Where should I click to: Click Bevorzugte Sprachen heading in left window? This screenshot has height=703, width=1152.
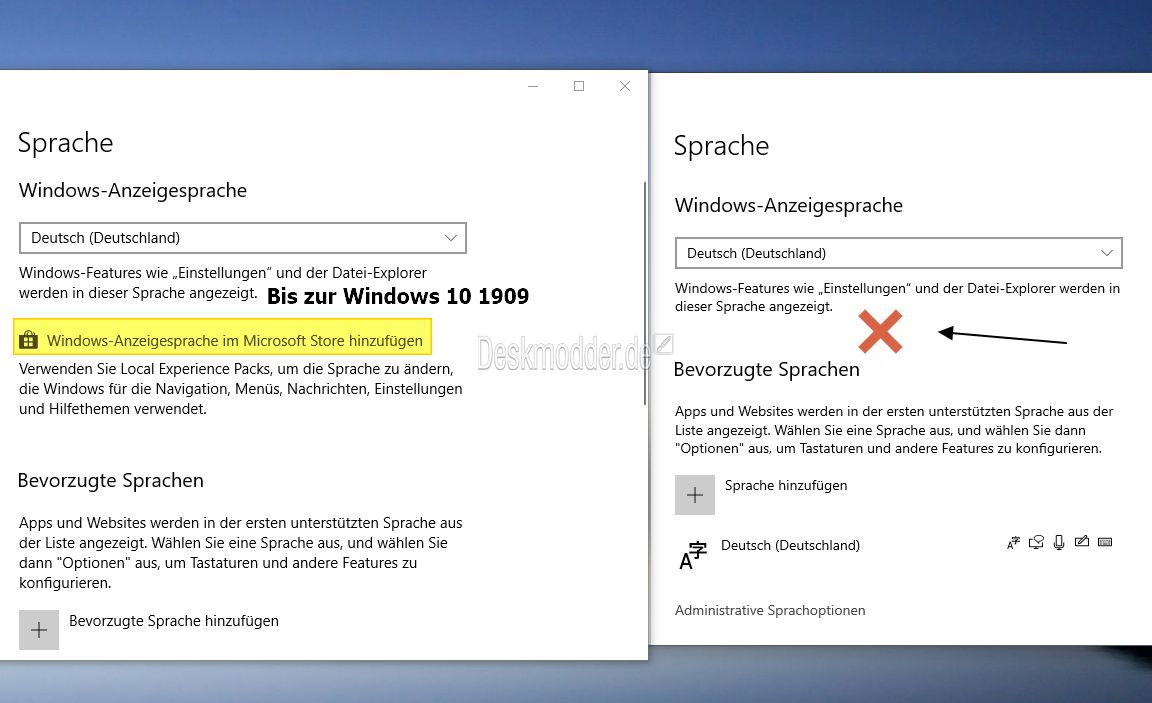(111, 480)
